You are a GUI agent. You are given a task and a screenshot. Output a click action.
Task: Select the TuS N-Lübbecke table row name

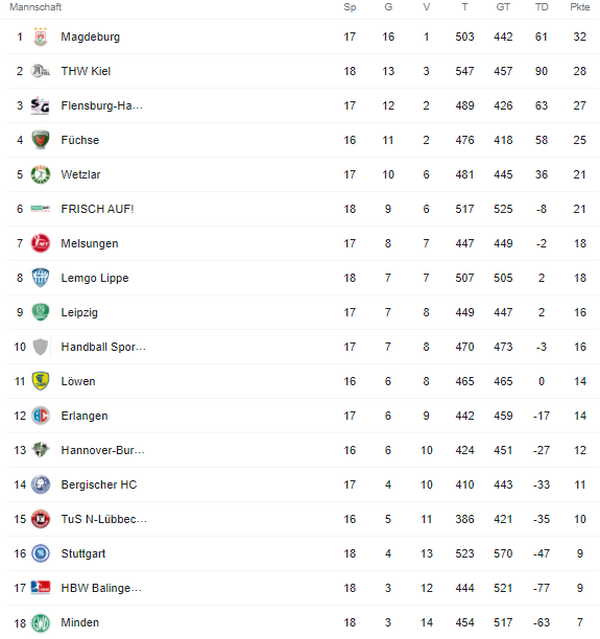tap(104, 519)
